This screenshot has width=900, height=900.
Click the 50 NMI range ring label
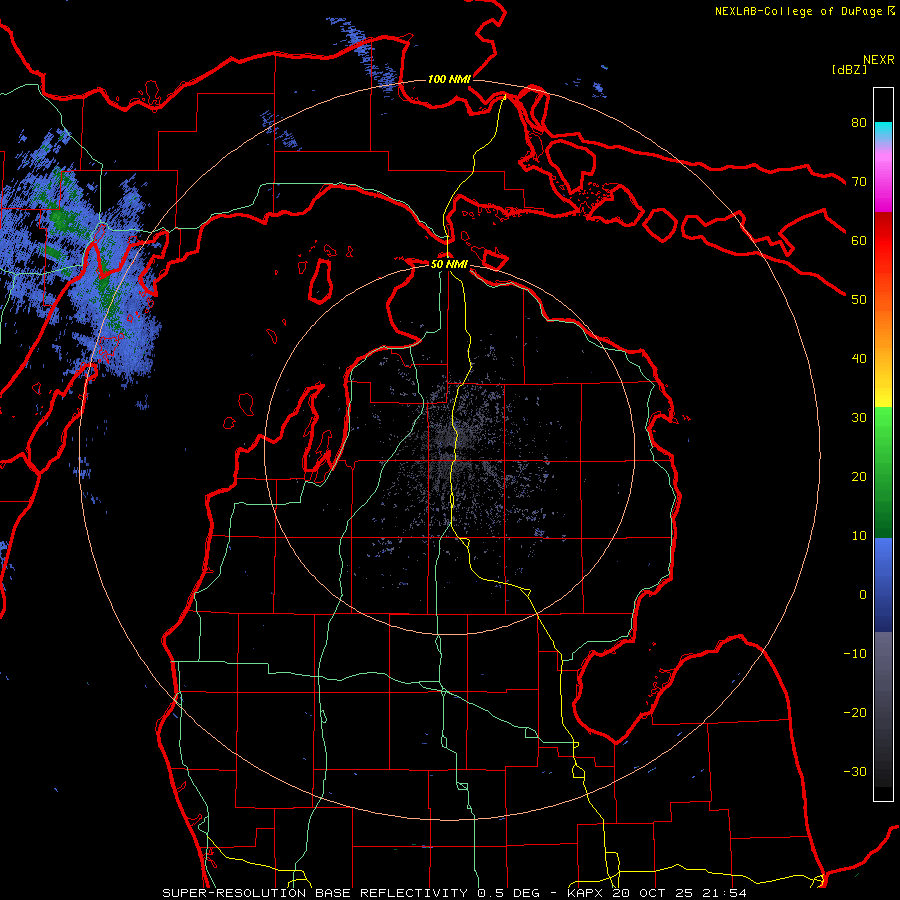pos(449,264)
